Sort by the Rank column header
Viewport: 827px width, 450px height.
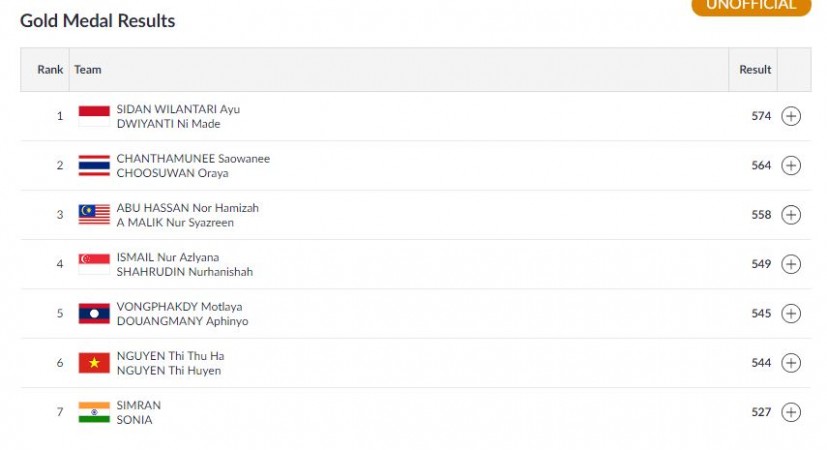[x=50, y=70]
